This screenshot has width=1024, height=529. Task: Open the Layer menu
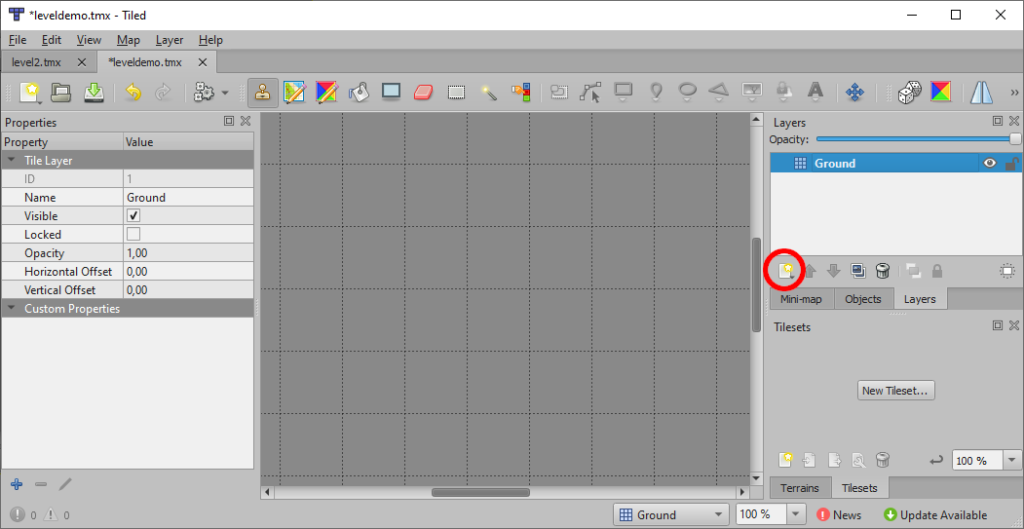[170, 40]
